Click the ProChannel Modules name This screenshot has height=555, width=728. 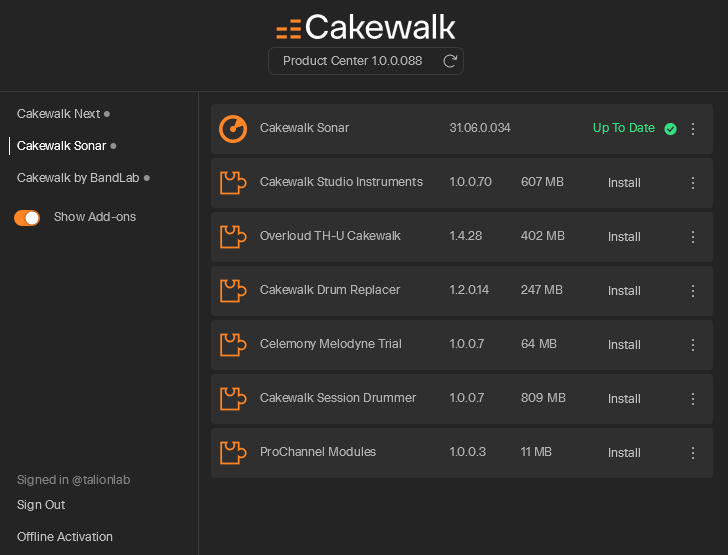[318, 452]
